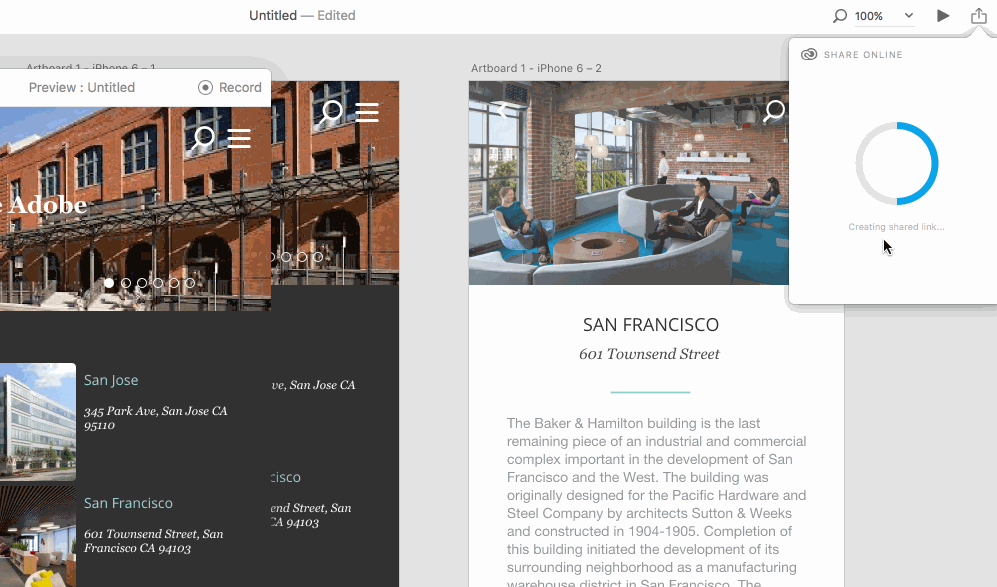Select the 'Artboard 1 - iPhone 6 – 2' label

pos(536,68)
